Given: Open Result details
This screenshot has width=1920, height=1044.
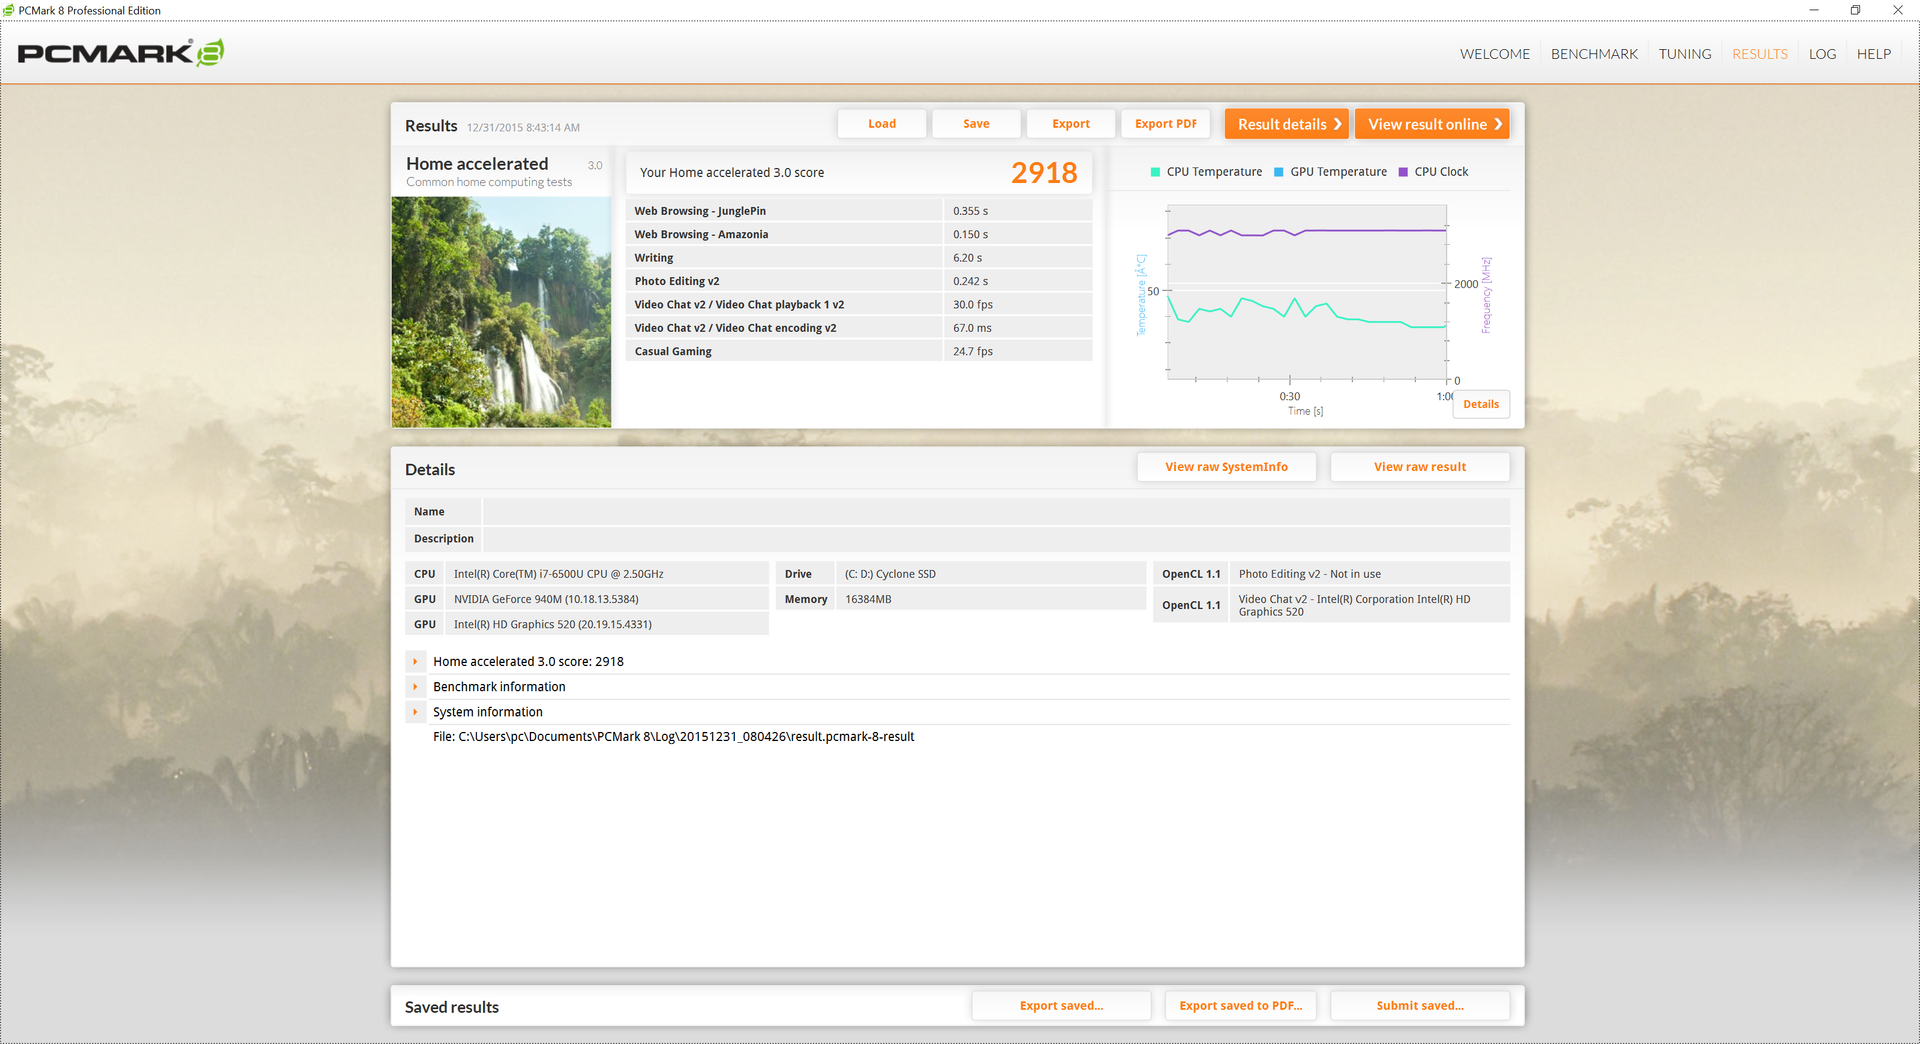Looking at the screenshot, I should [x=1287, y=124].
